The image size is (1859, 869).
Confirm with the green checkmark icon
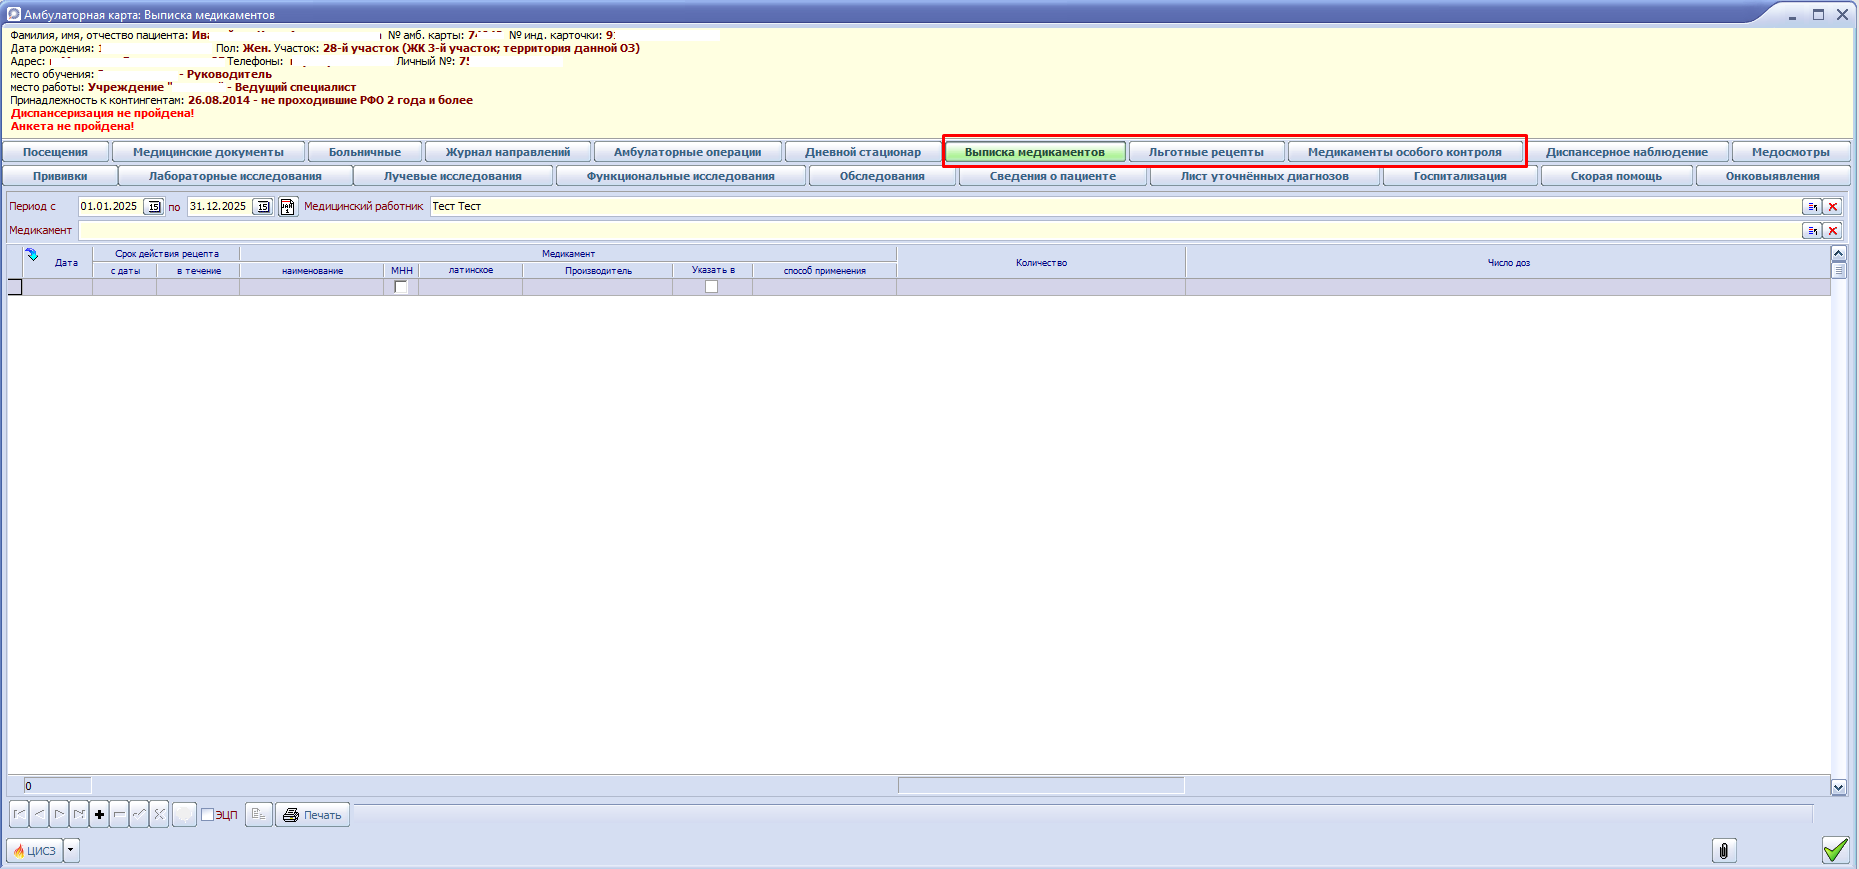[x=1835, y=850]
